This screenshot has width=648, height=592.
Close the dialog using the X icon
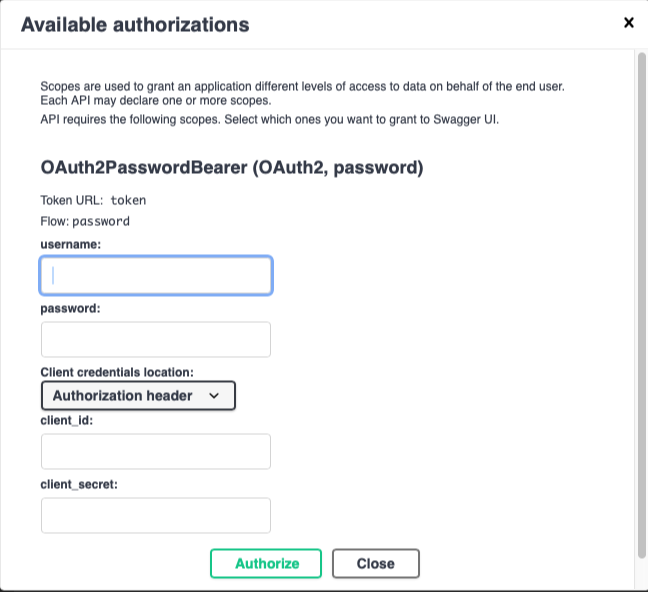[629, 22]
